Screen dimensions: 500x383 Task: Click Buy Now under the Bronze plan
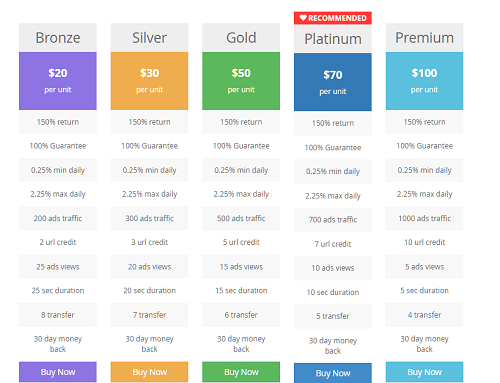pyautogui.click(x=58, y=372)
